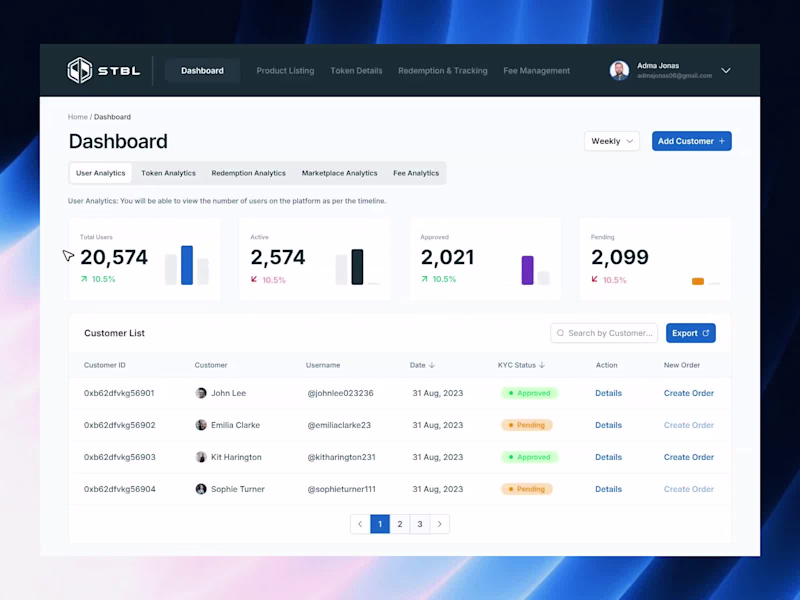
Task: Click Details for Emilia Clarke
Action: click(609, 424)
